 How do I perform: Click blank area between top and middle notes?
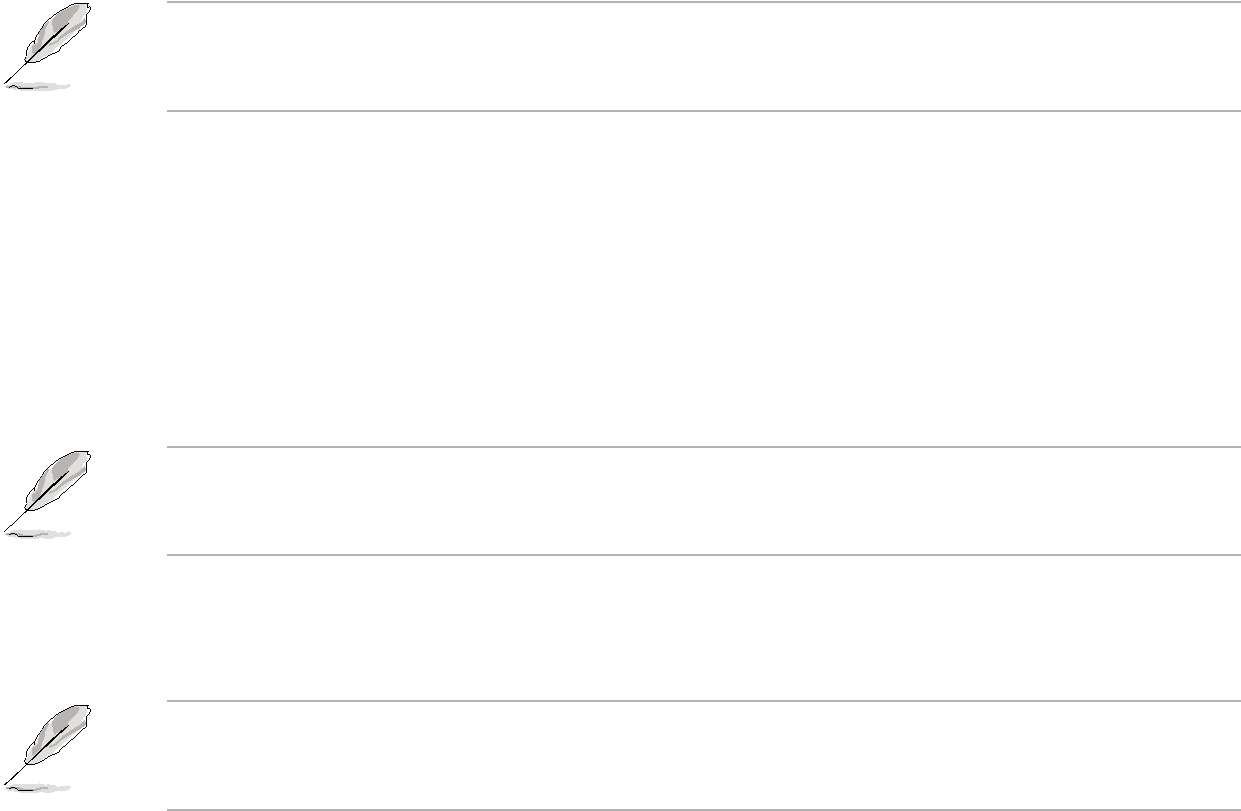click(x=620, y=278)
